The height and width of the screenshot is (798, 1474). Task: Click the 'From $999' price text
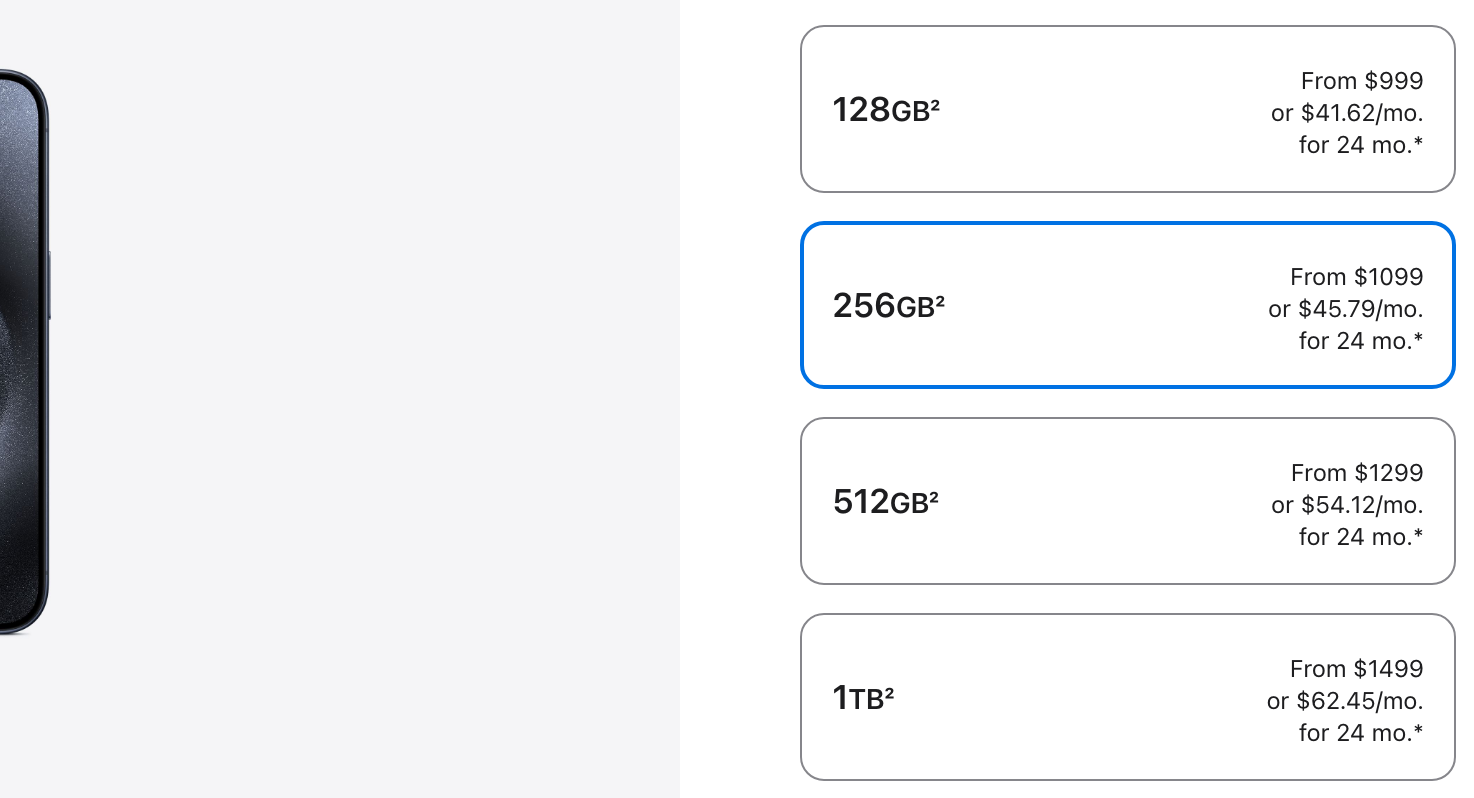(1361, 81)
